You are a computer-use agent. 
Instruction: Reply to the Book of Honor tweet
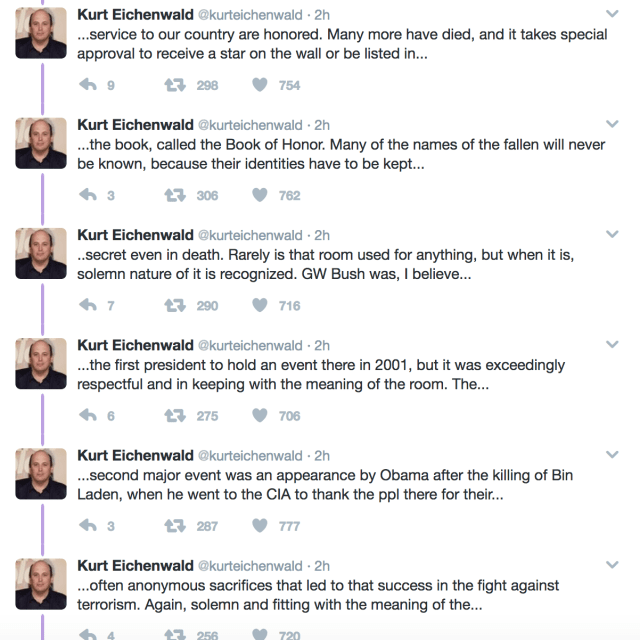88,195
